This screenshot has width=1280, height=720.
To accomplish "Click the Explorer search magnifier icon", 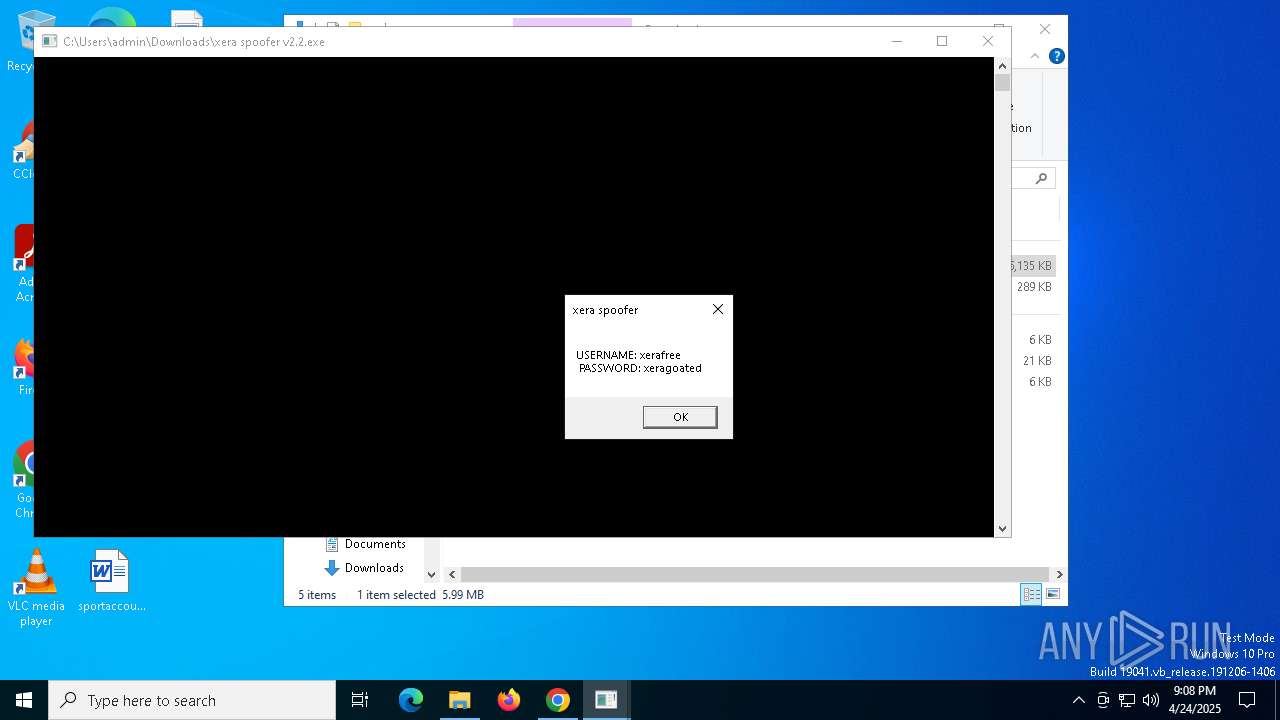I will click(1041, 178).
